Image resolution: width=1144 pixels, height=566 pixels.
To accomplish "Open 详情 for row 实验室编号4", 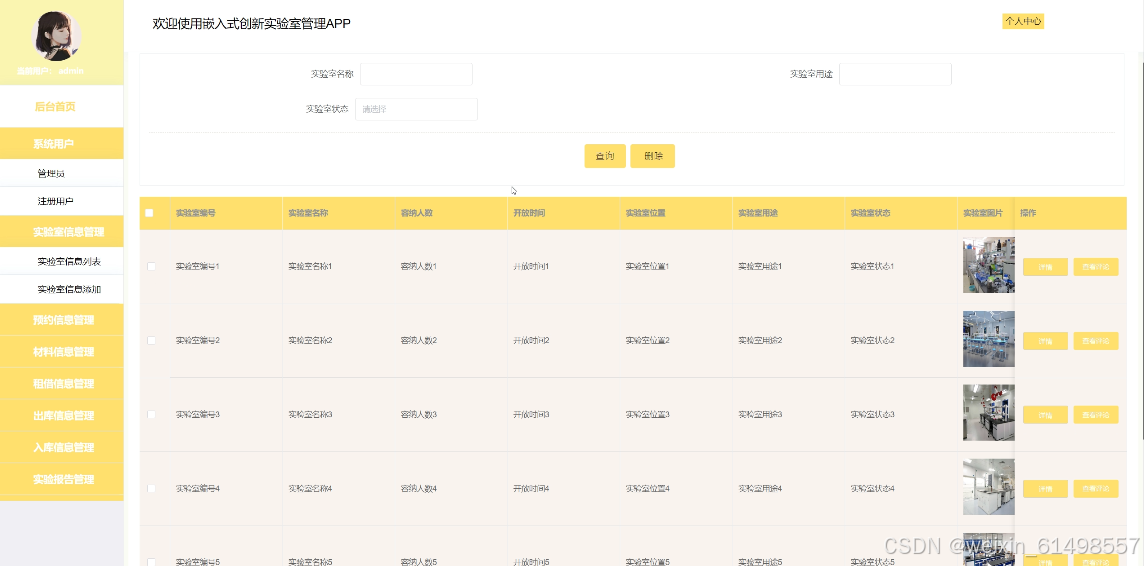I will pyautogui.click(x=1046, y=489).
